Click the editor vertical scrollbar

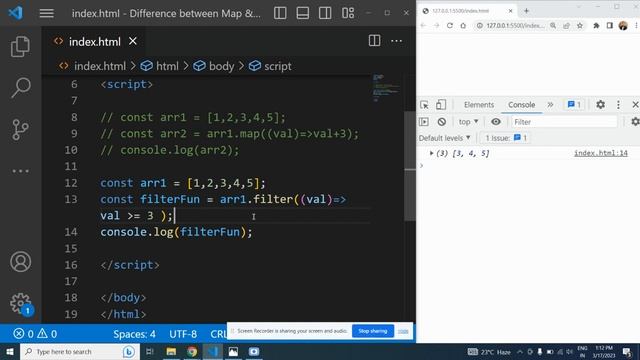coord(410,165)
